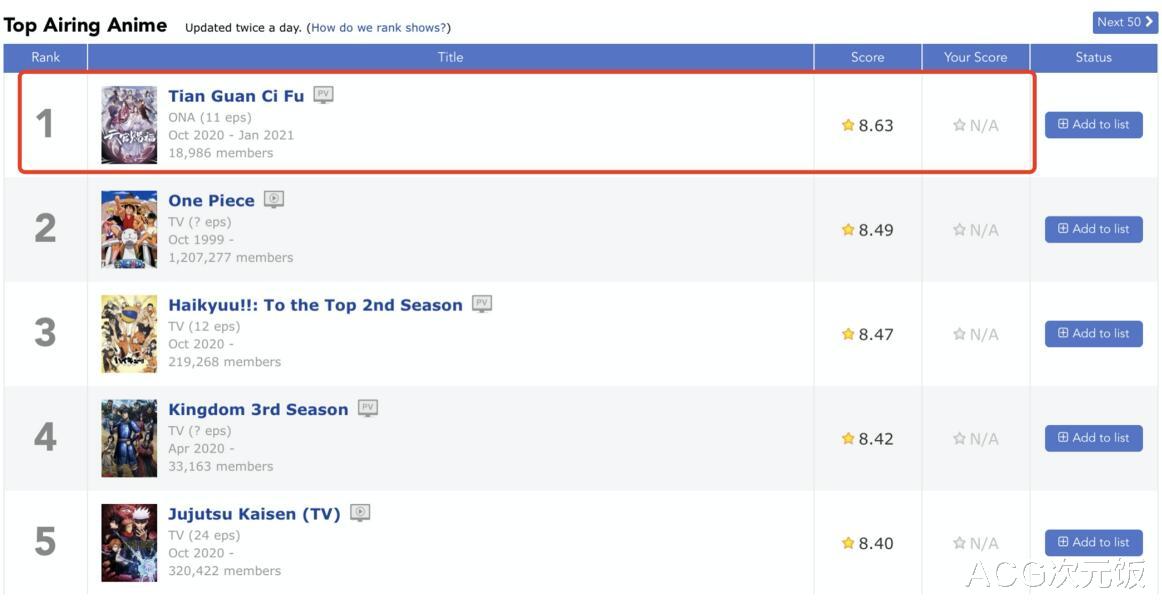Open Tian Guan Ci Fu title link
This screenshot has width=1162, height=611.
(x=236, y=96)
